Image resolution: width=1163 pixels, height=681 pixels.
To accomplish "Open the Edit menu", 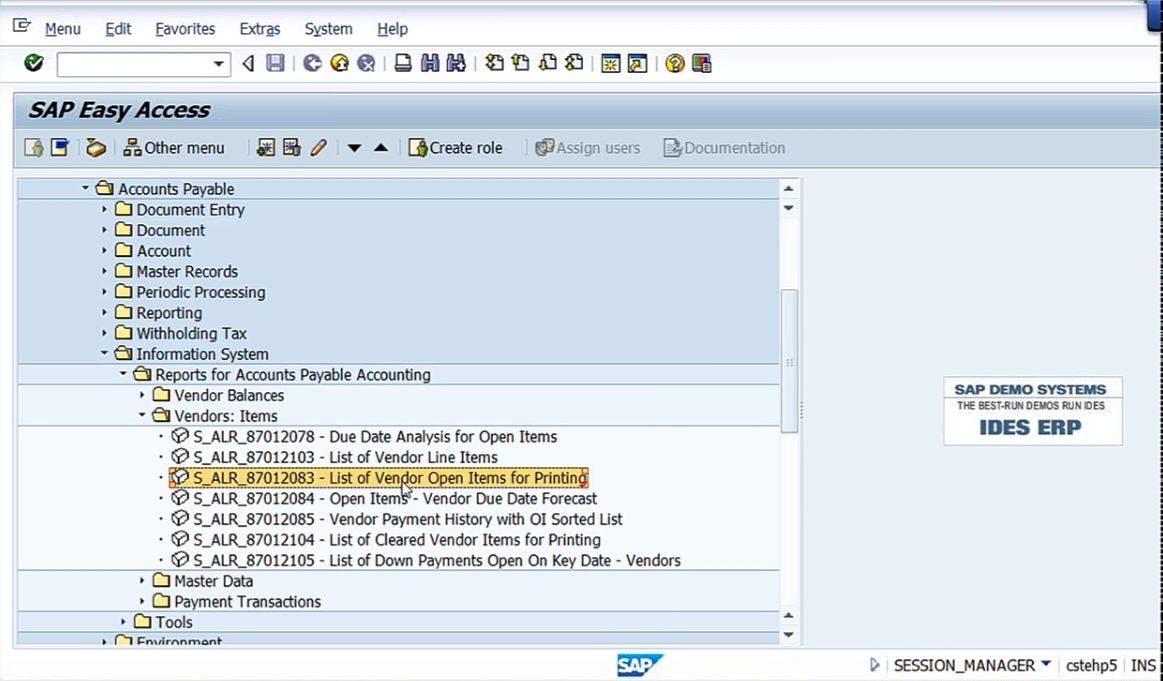I will [x=118, y=29].
